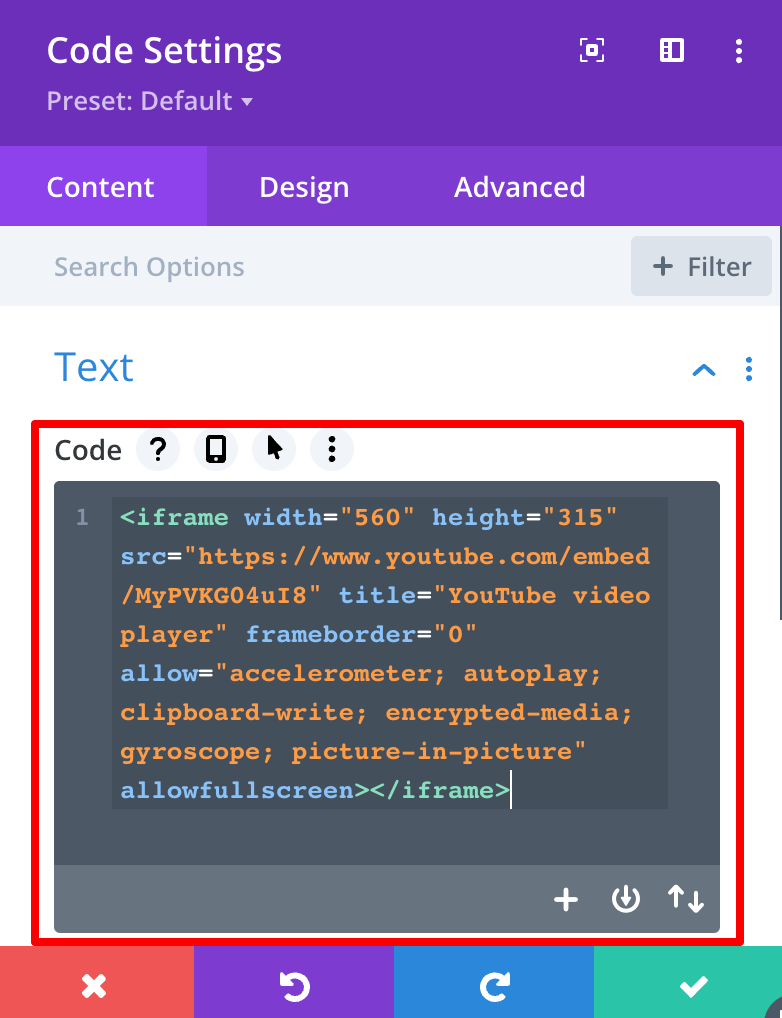Image resolution: width=782 pixels, height=1018 pixels.
Task: Open the Code Settings three-dot menu
Action: tap(738, 51)
